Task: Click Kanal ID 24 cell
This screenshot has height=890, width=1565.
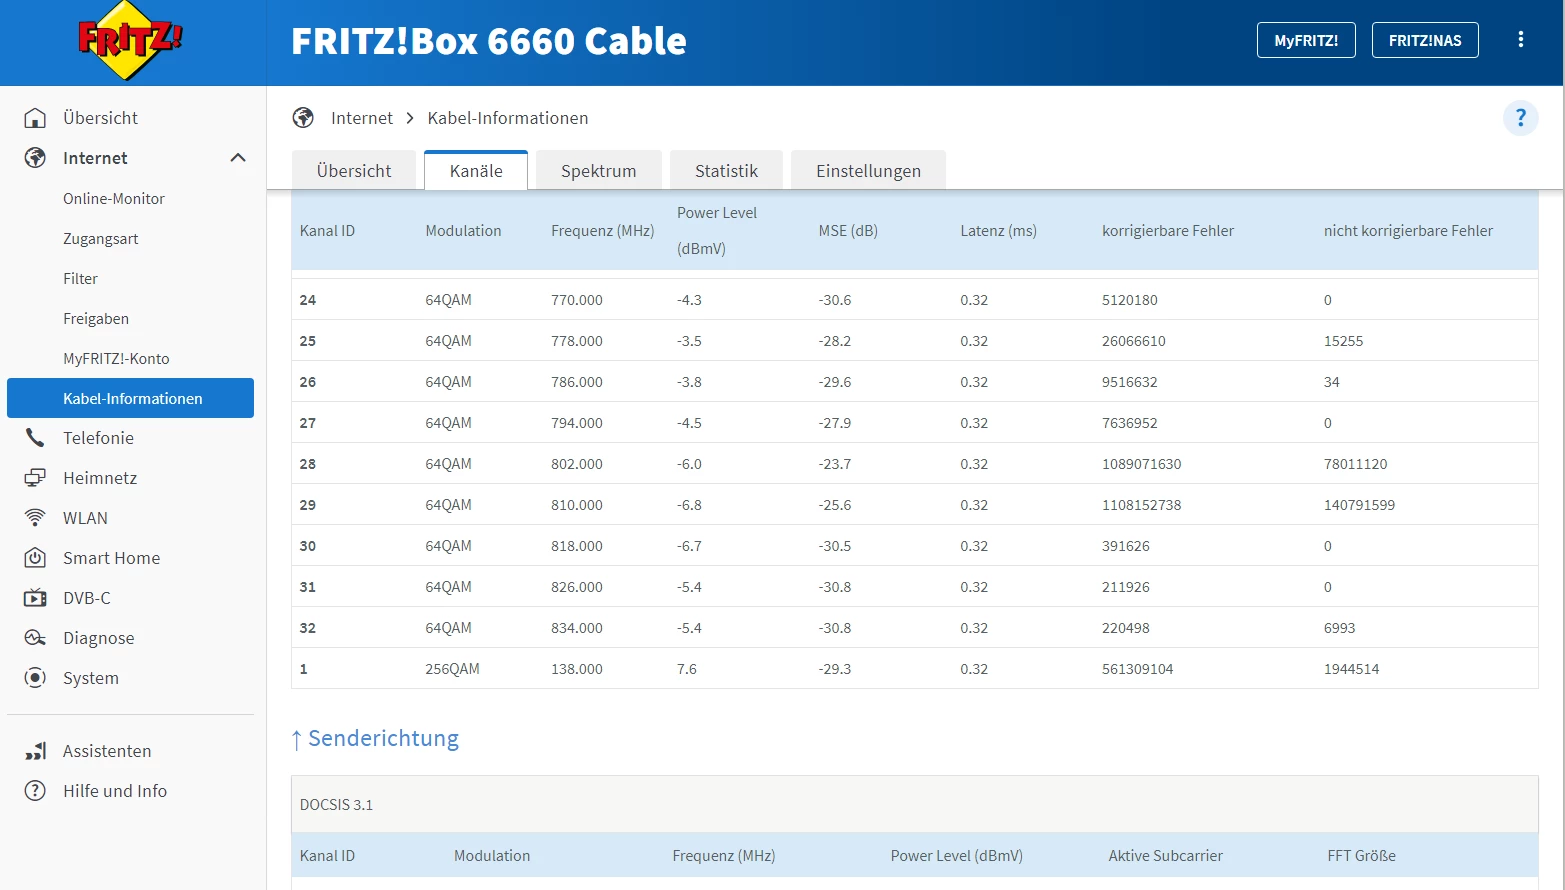Action: (x=308, y=300)
